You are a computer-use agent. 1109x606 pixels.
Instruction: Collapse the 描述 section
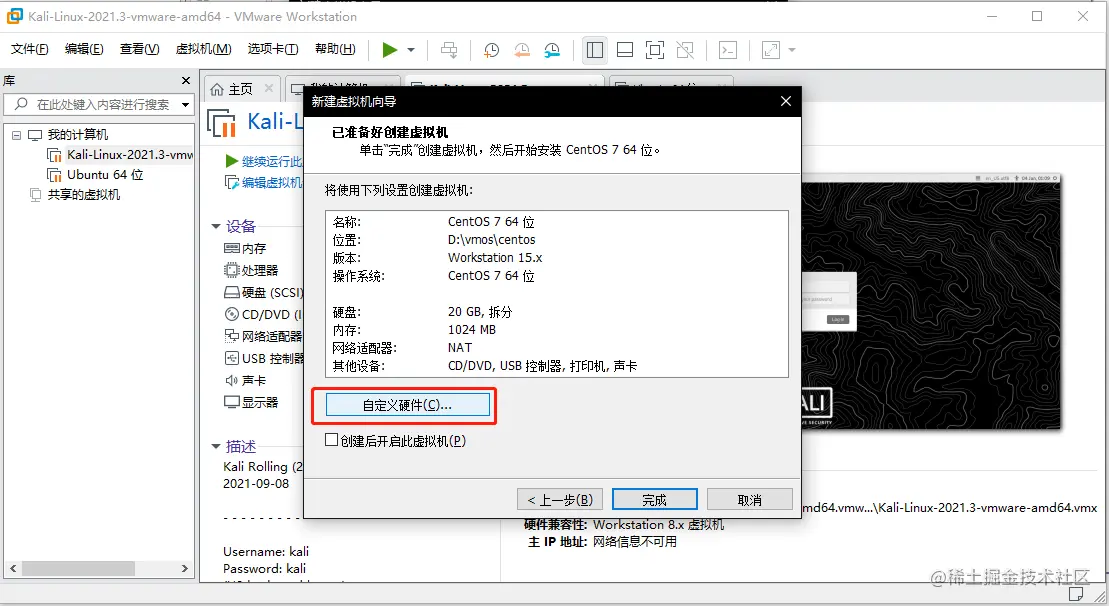[x=216, y=446]
